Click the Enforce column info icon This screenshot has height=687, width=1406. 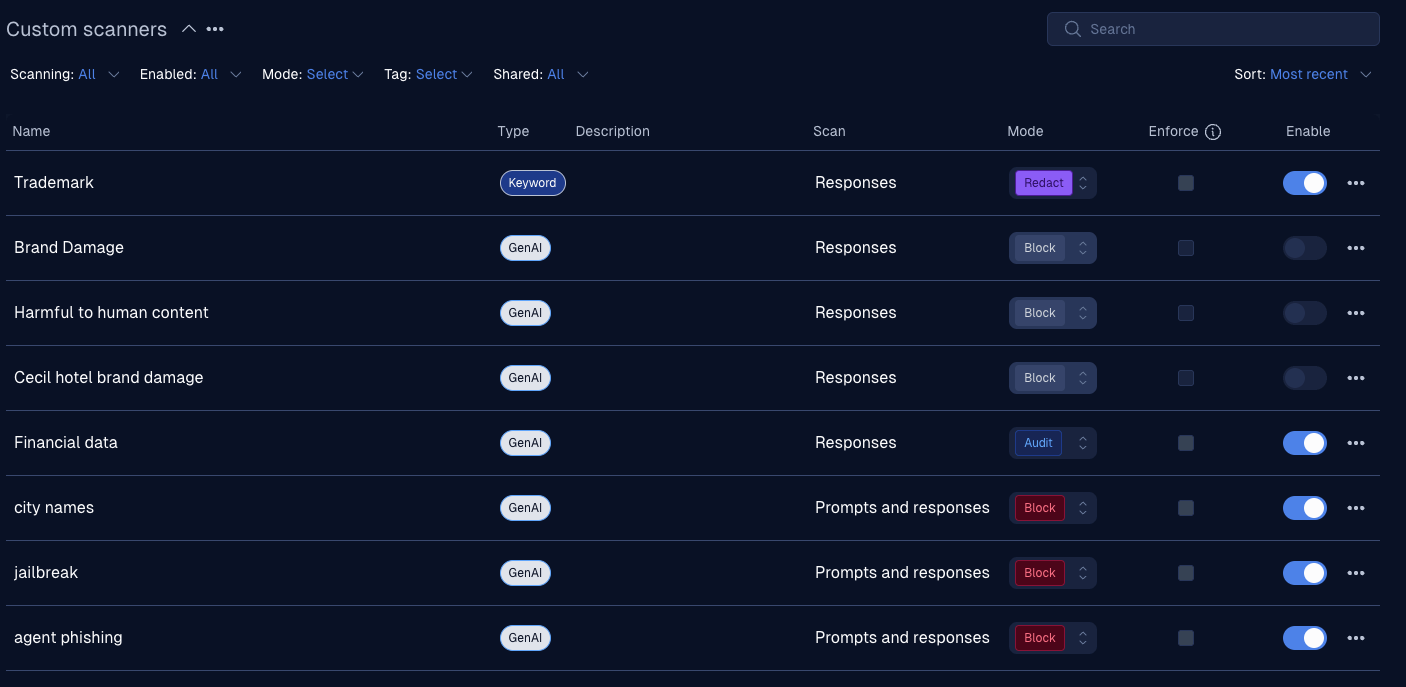pos(1213,132)
